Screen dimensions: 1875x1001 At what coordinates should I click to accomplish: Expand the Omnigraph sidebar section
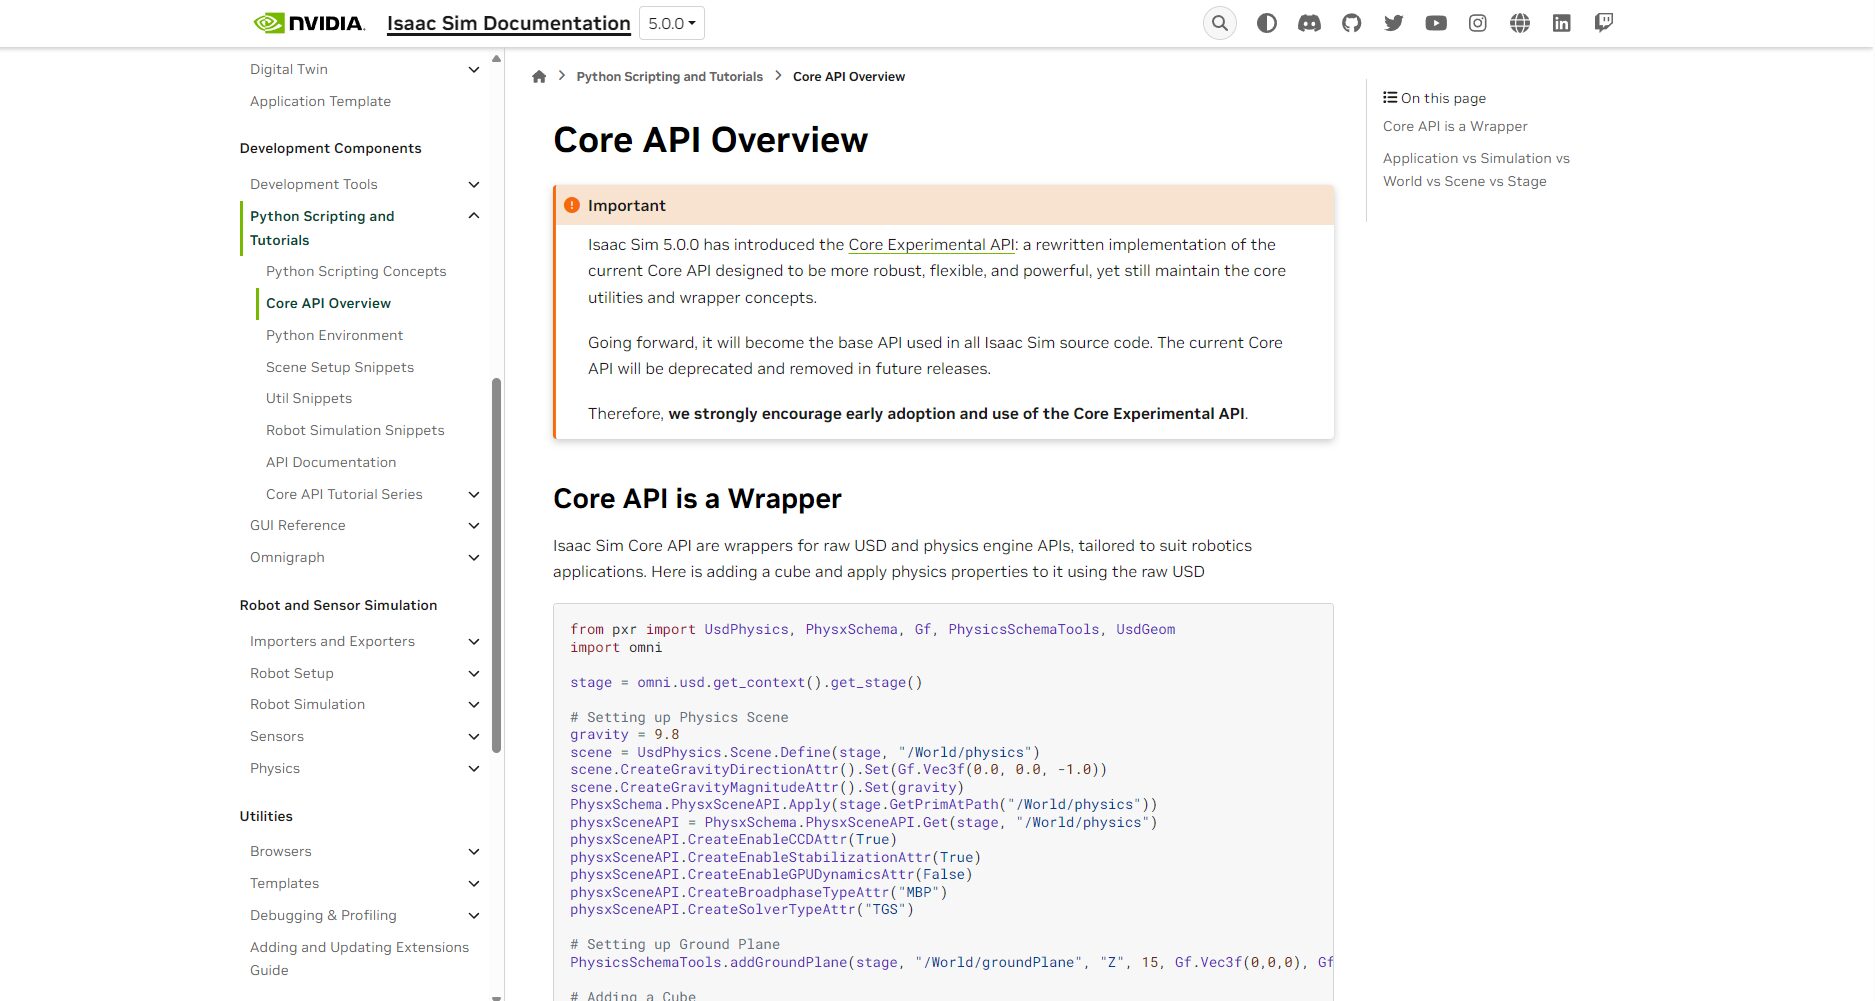pos(474,558)
